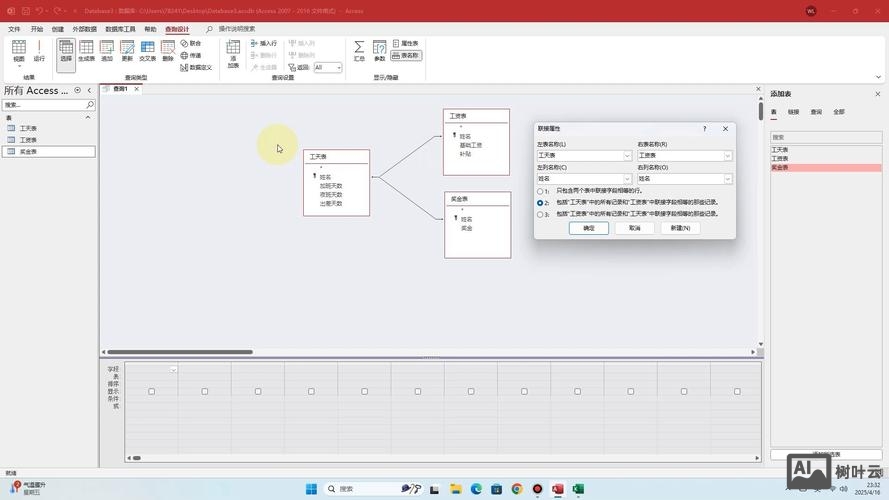This screenshot has width=889, height=500.
Task: Expand the 左表名称 dropdown in join dialog
Action: tap(628, 156)
